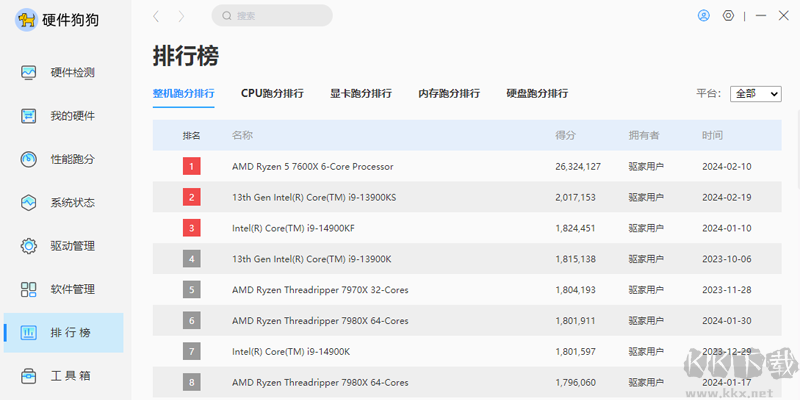Viewport: 800px width, 400px height.
Task: Switch to the 硬盘跑分排行 tab
Action: pos(537,94)
